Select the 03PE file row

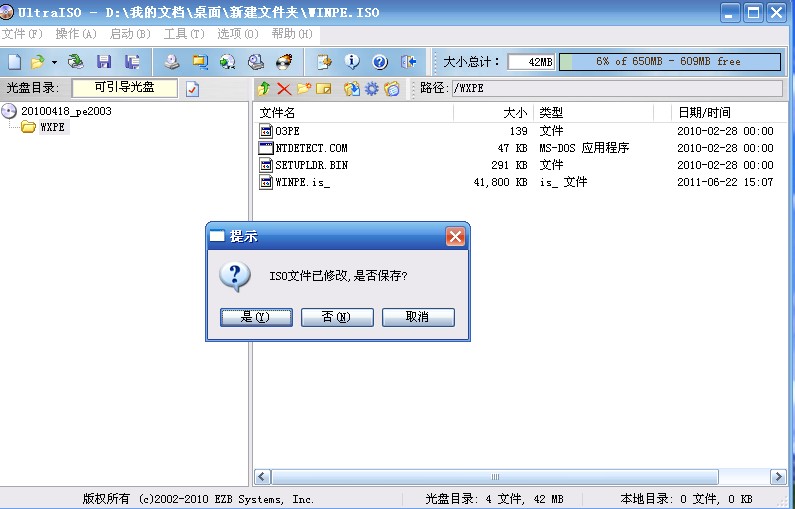[x=519, y=131]
